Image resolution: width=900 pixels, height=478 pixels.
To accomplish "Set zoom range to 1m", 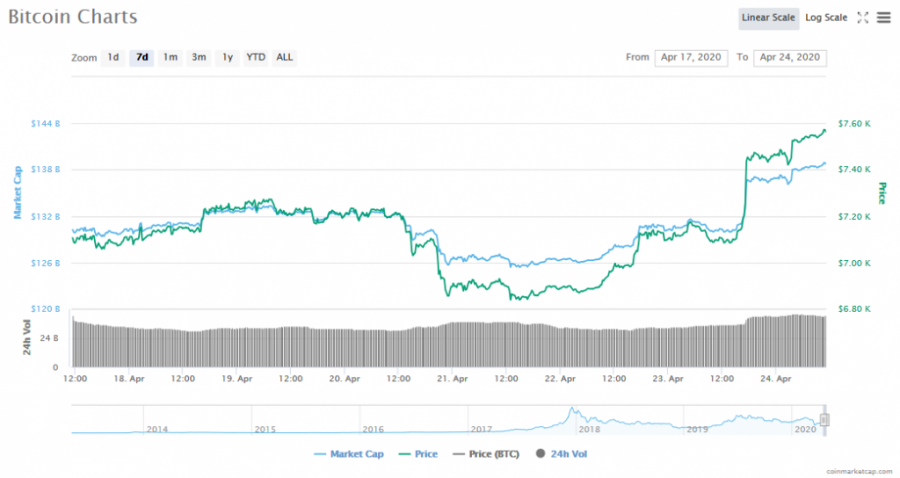I will coord(170,57).
